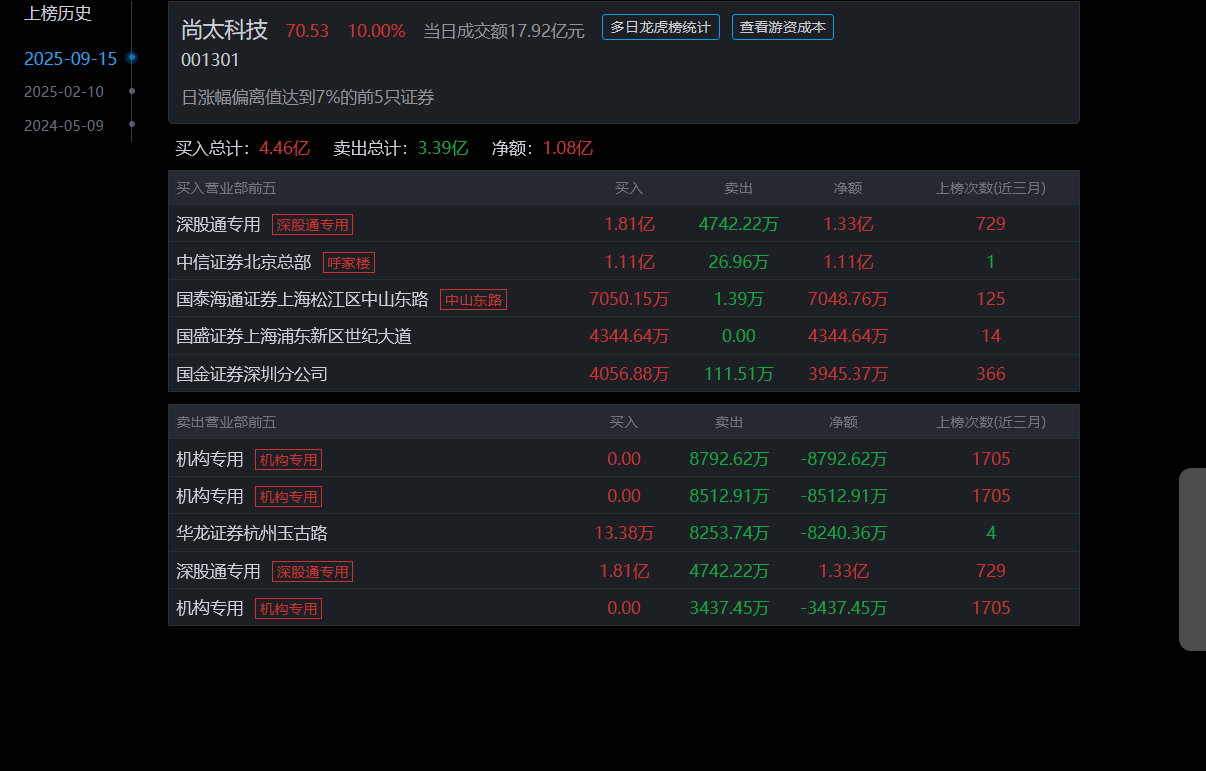Viewport: 1206px width, 771px height.
Task: Open 中信证券北京总部 broker row
Action: coord(624,261)
